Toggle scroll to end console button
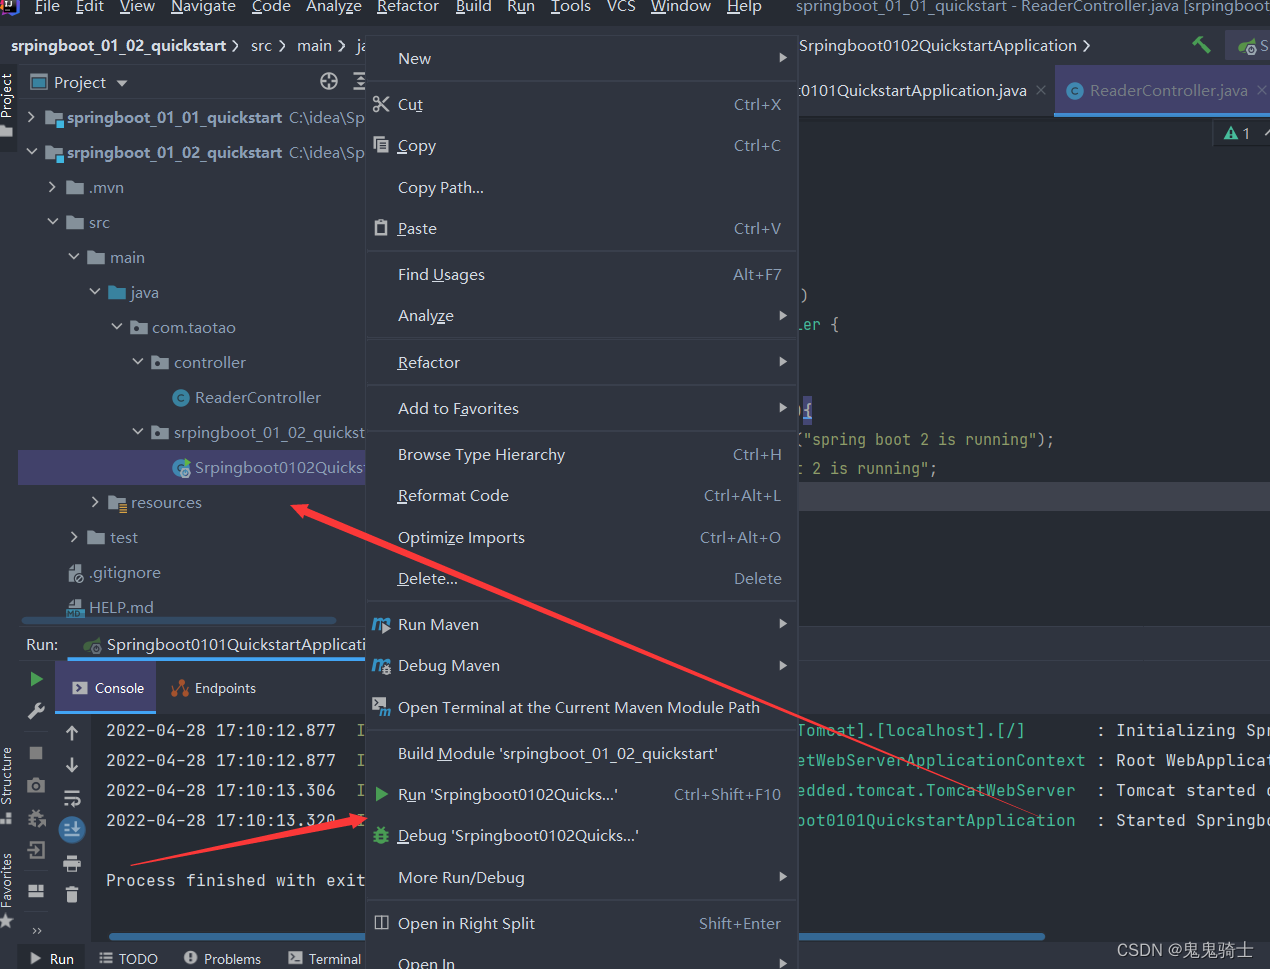1270x969 pixels. tap(72, 829)
